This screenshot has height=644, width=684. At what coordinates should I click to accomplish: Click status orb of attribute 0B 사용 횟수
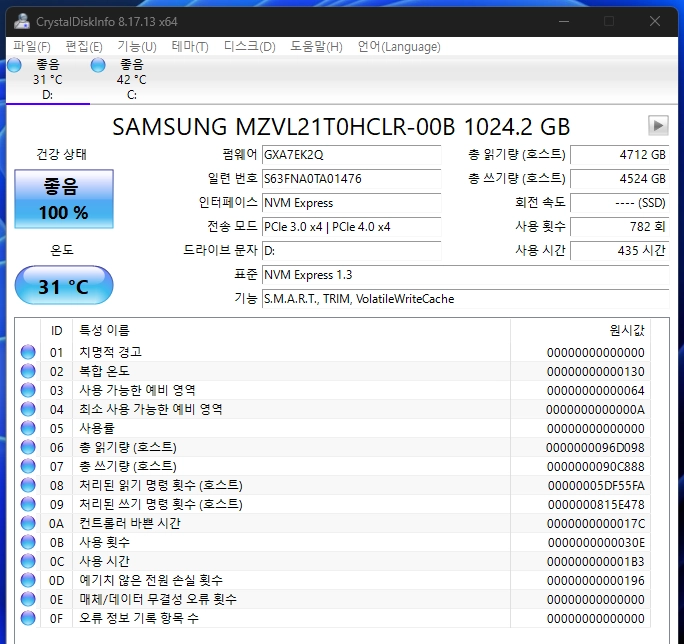(x=28, y=542)
